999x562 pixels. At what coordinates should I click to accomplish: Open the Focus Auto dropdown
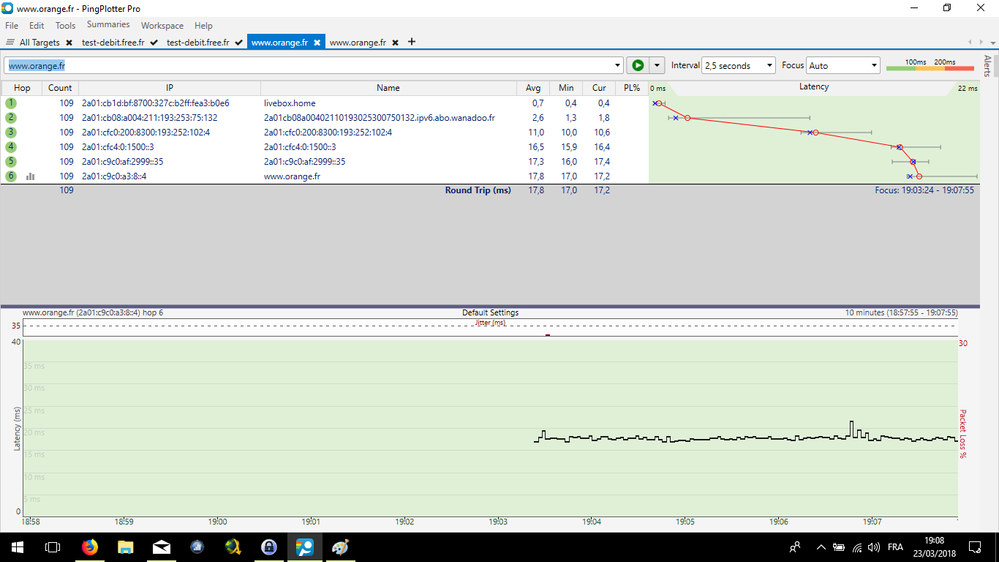tap(843, 65)
